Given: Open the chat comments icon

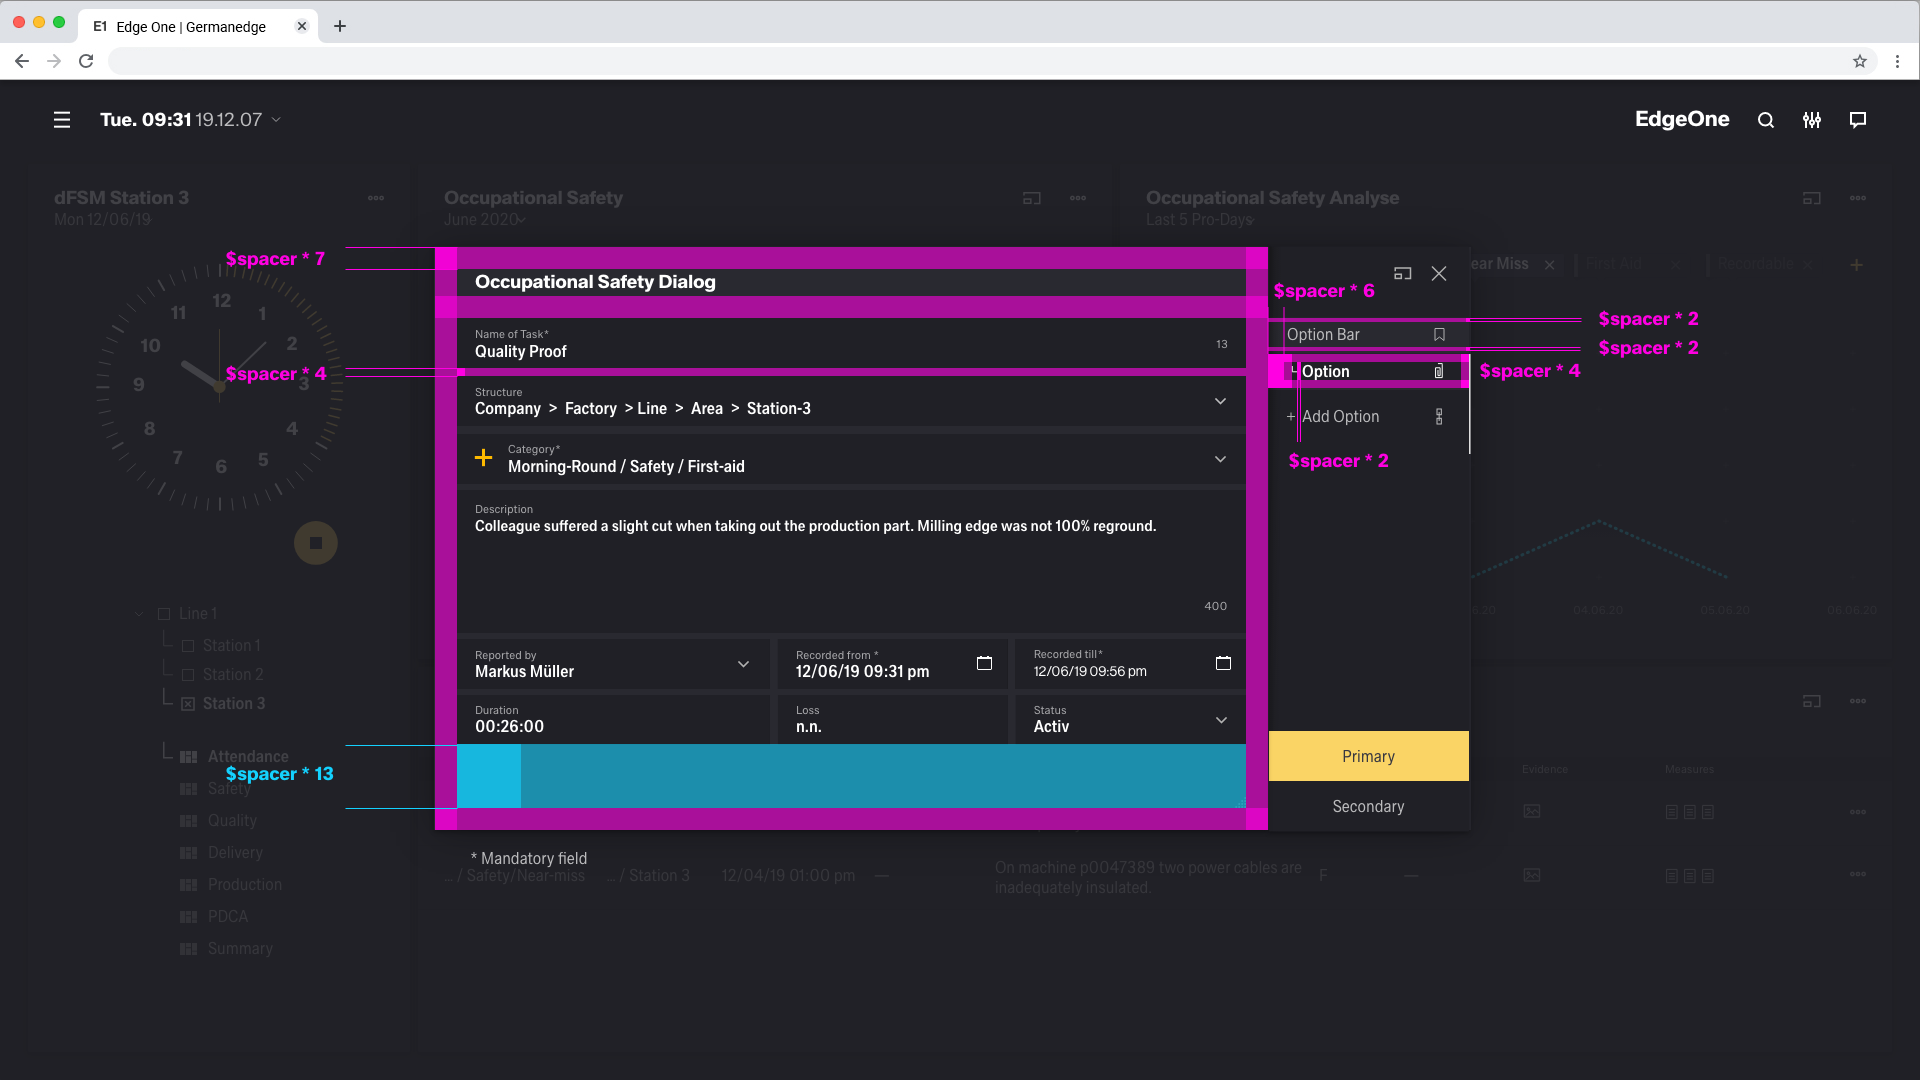Looking at the screenshot, I should click(1858, 120).
